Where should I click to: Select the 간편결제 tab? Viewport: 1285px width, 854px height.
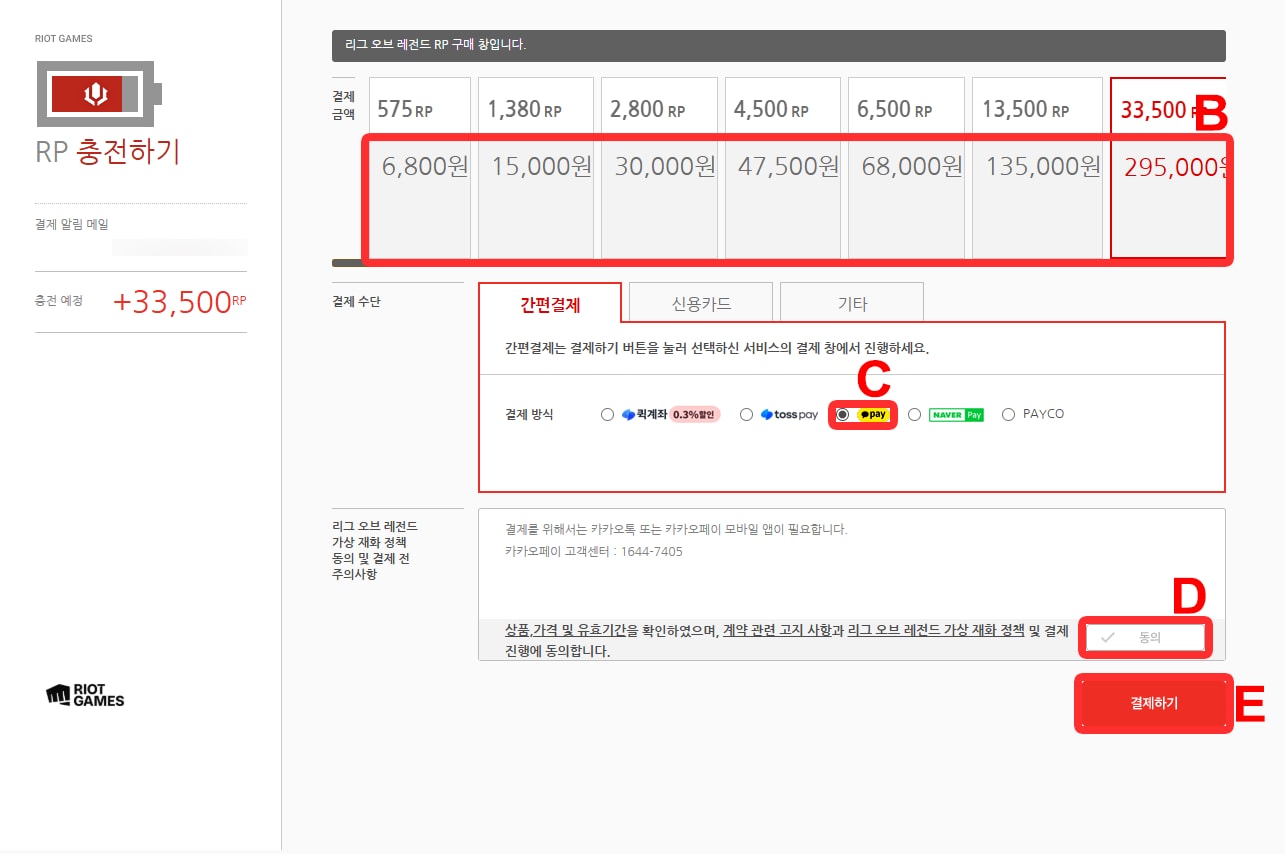pyautogui.click(x=550, y=304)
